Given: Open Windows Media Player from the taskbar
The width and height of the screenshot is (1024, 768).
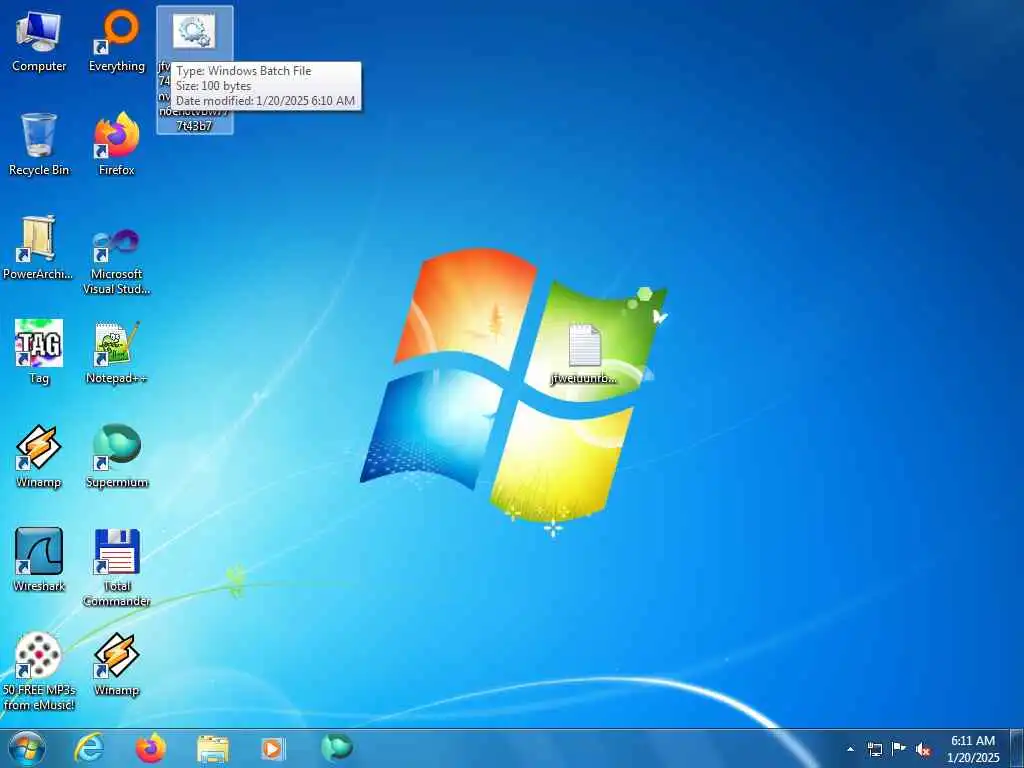Looking at the screenshot, I should [273, 748].
